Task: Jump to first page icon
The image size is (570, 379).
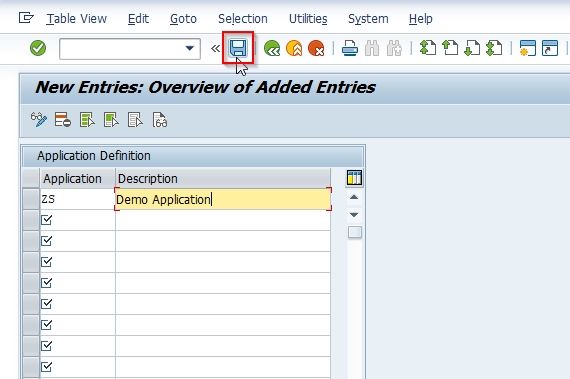Action: (x=428, y=48)
